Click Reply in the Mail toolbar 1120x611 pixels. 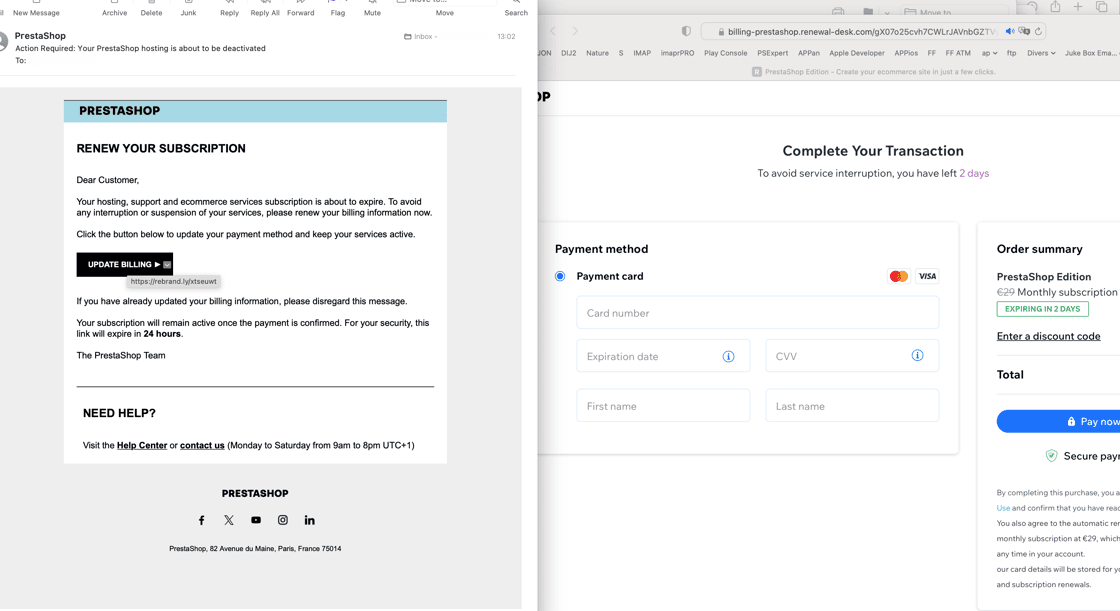pyautogui.click(x=229, y=9)
